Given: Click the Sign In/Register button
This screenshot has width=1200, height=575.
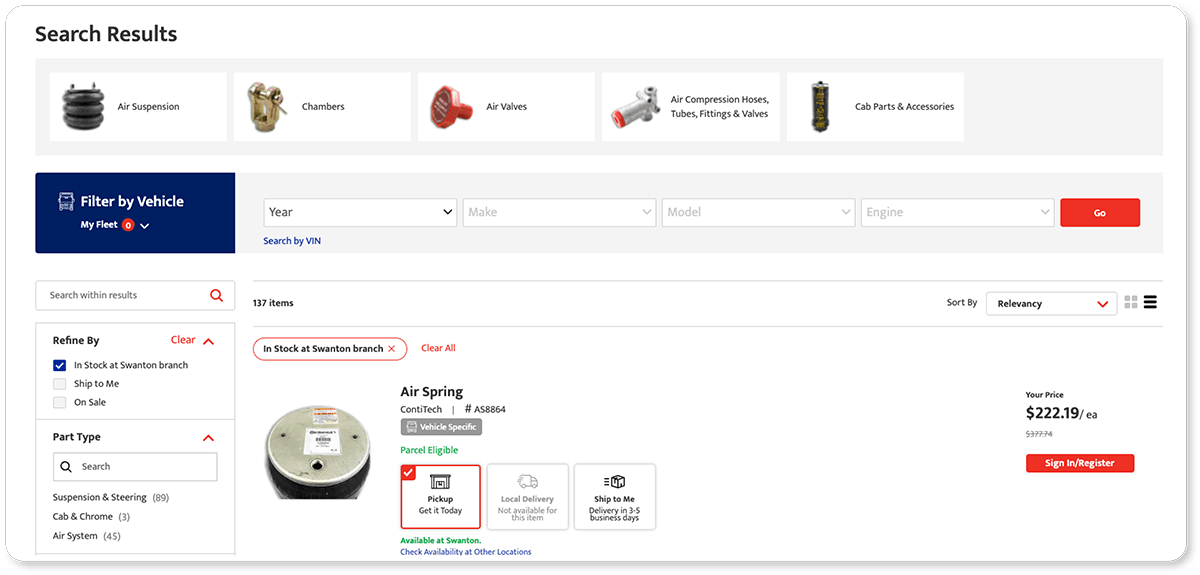Looking at the screenshot, I should 1079,463.
